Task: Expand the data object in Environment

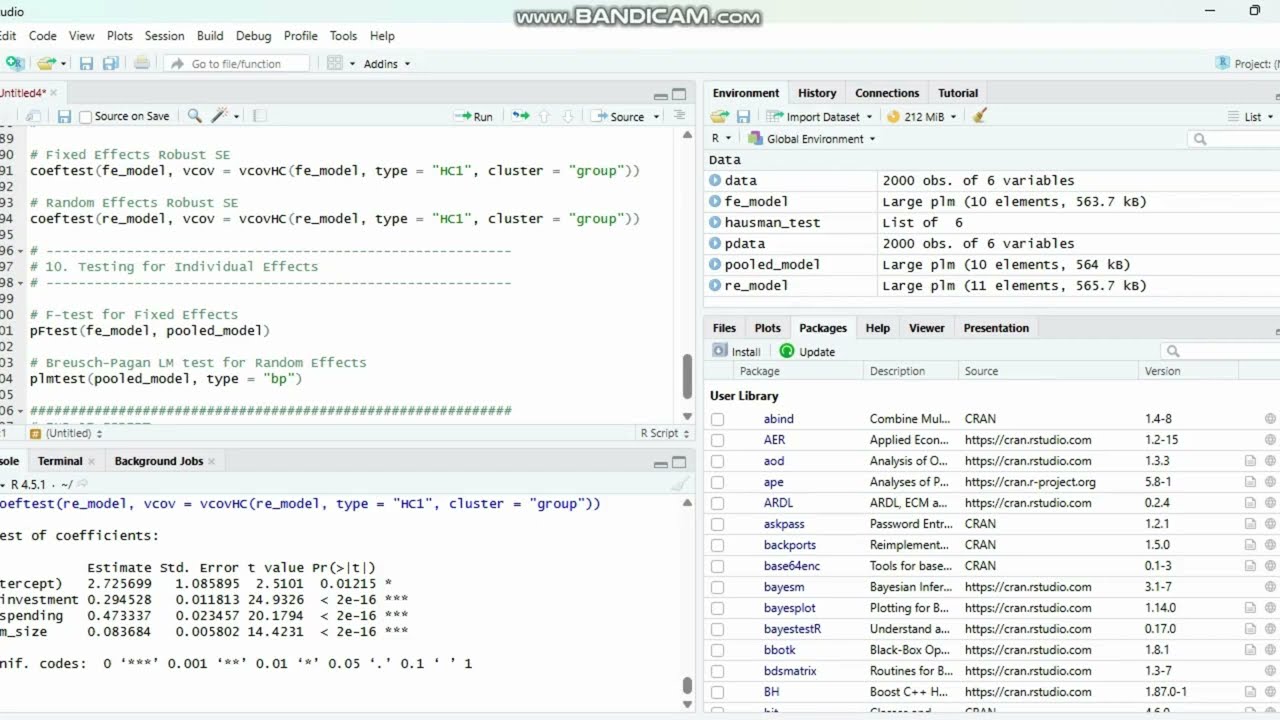Action: pyautogui.click(x=715, y=180)
